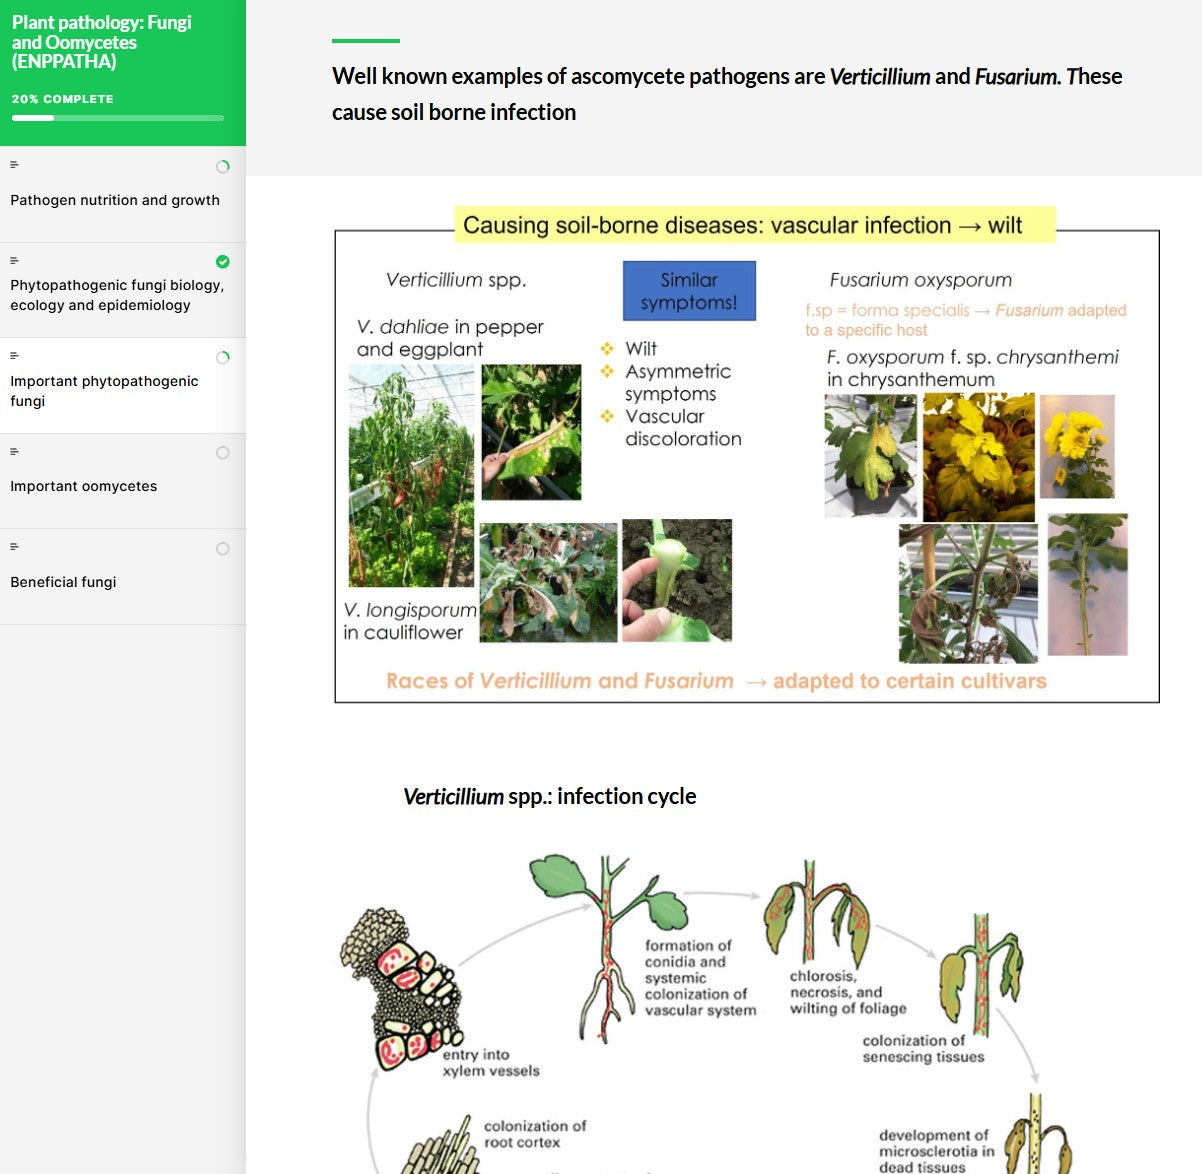Toggle completion circle for Important oomycetes
The width and height of the screenshot is (1202, 1174).
pos(222,452)
